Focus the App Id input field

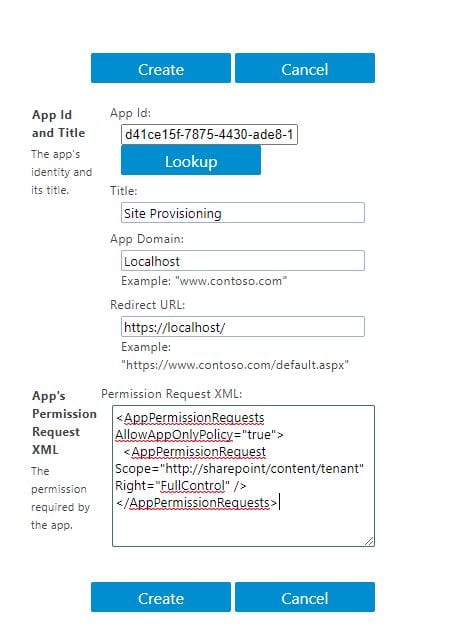coord(209,134)
